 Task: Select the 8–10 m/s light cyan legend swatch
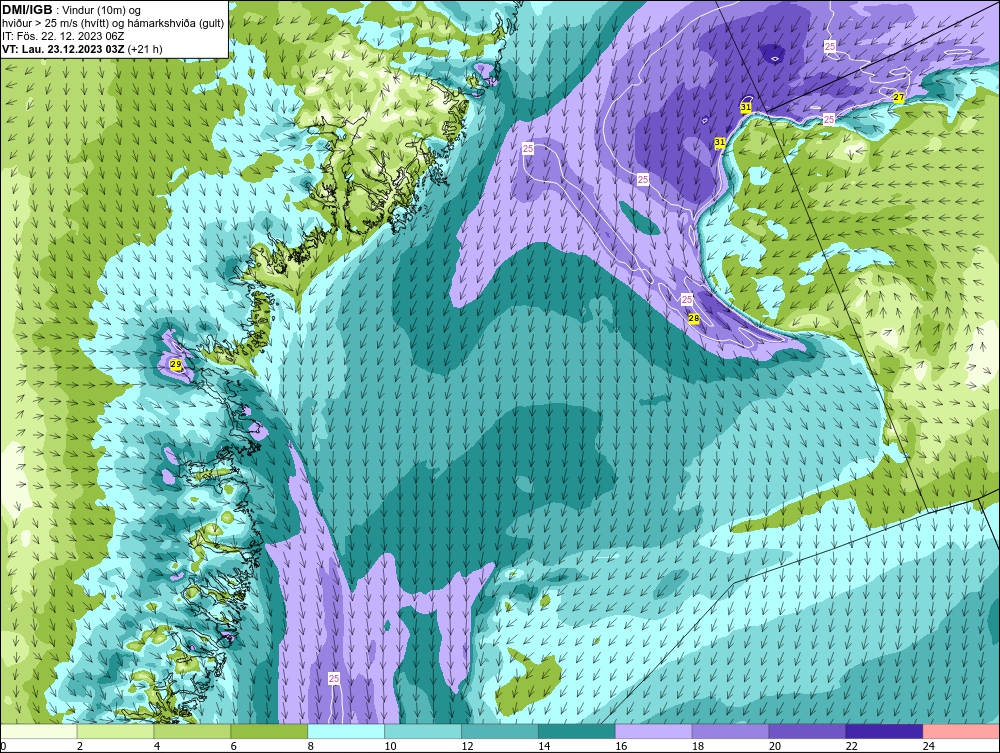346,731
